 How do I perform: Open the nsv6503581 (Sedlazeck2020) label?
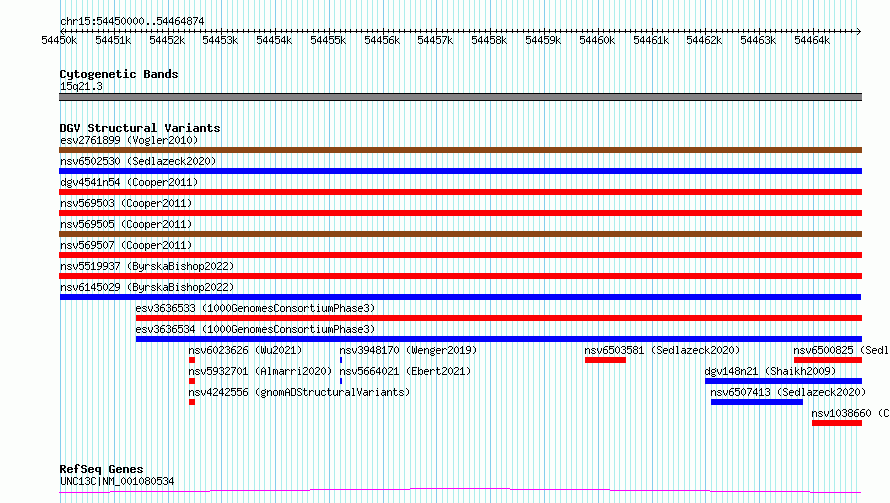(x=662, y=350)
